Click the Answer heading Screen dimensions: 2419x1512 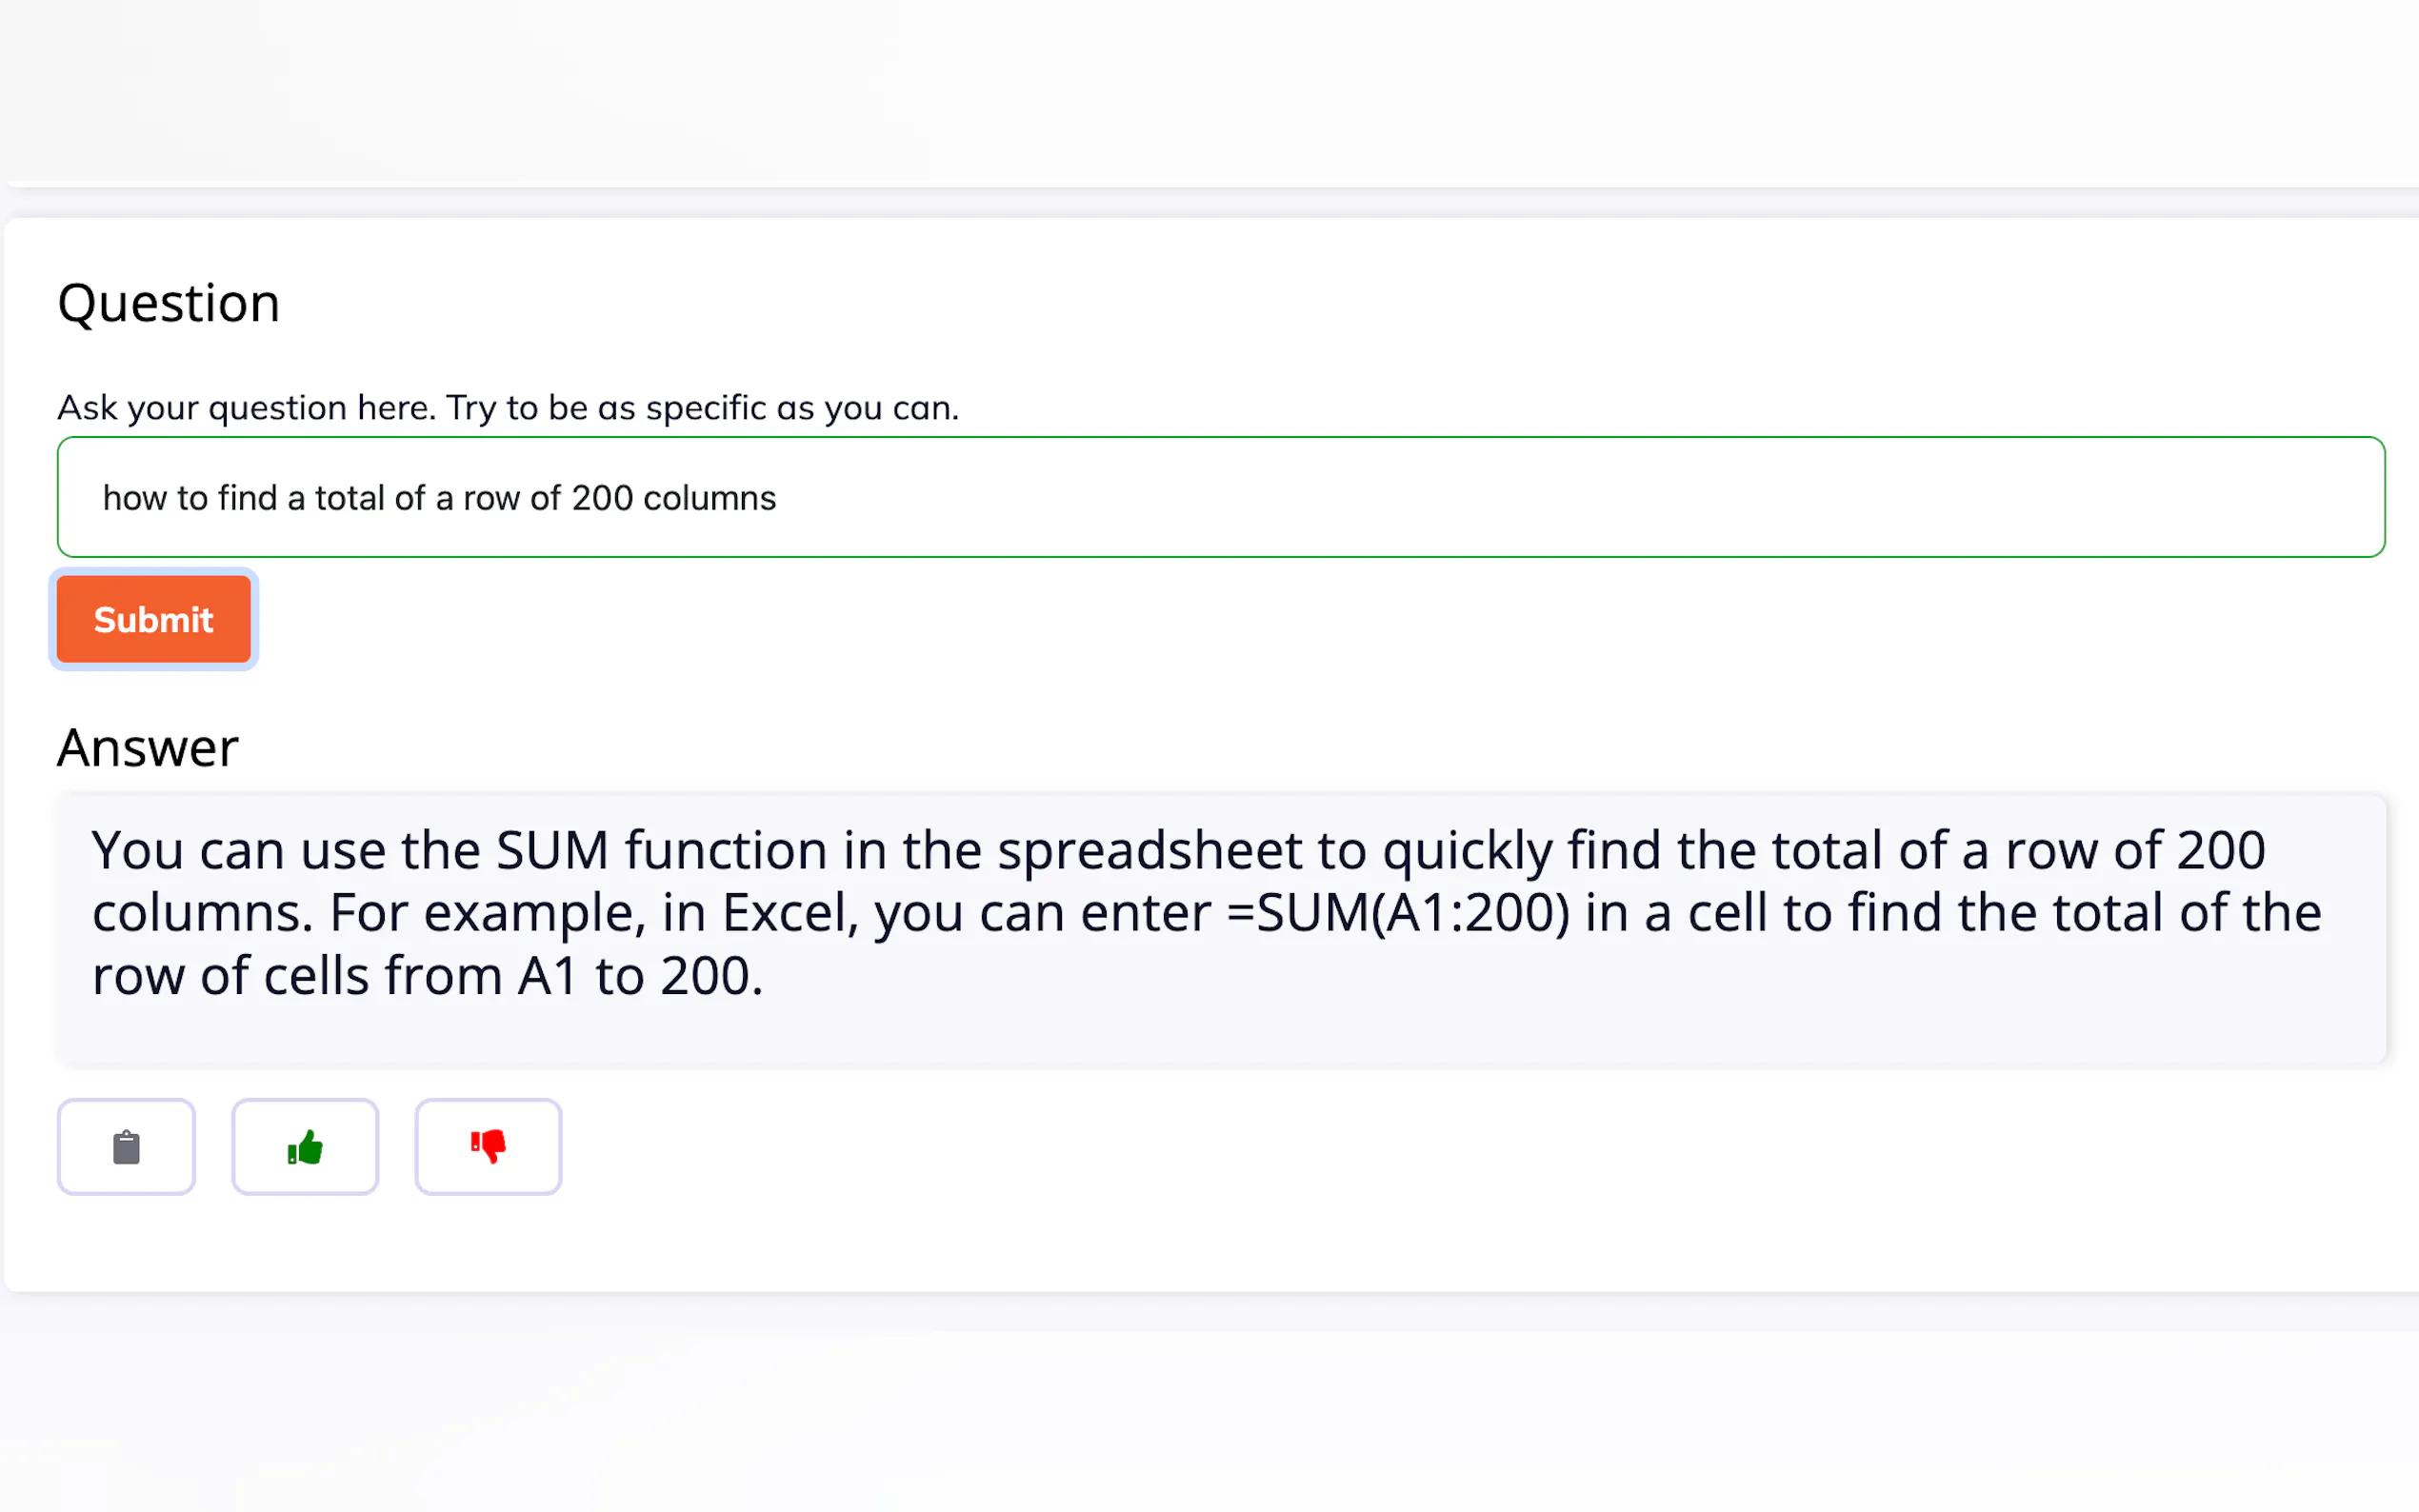pos(148,748)
